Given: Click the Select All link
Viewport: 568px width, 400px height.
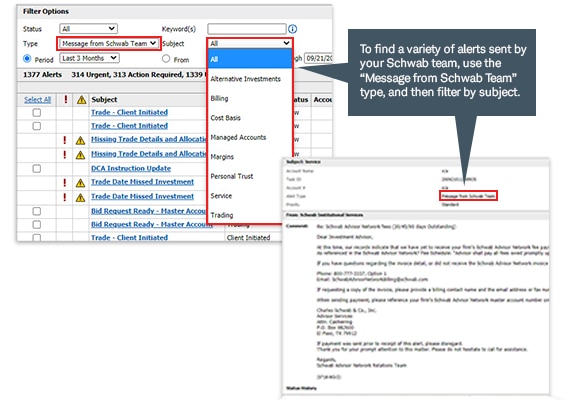Looking at the screenshot, I should click(37, 100).
